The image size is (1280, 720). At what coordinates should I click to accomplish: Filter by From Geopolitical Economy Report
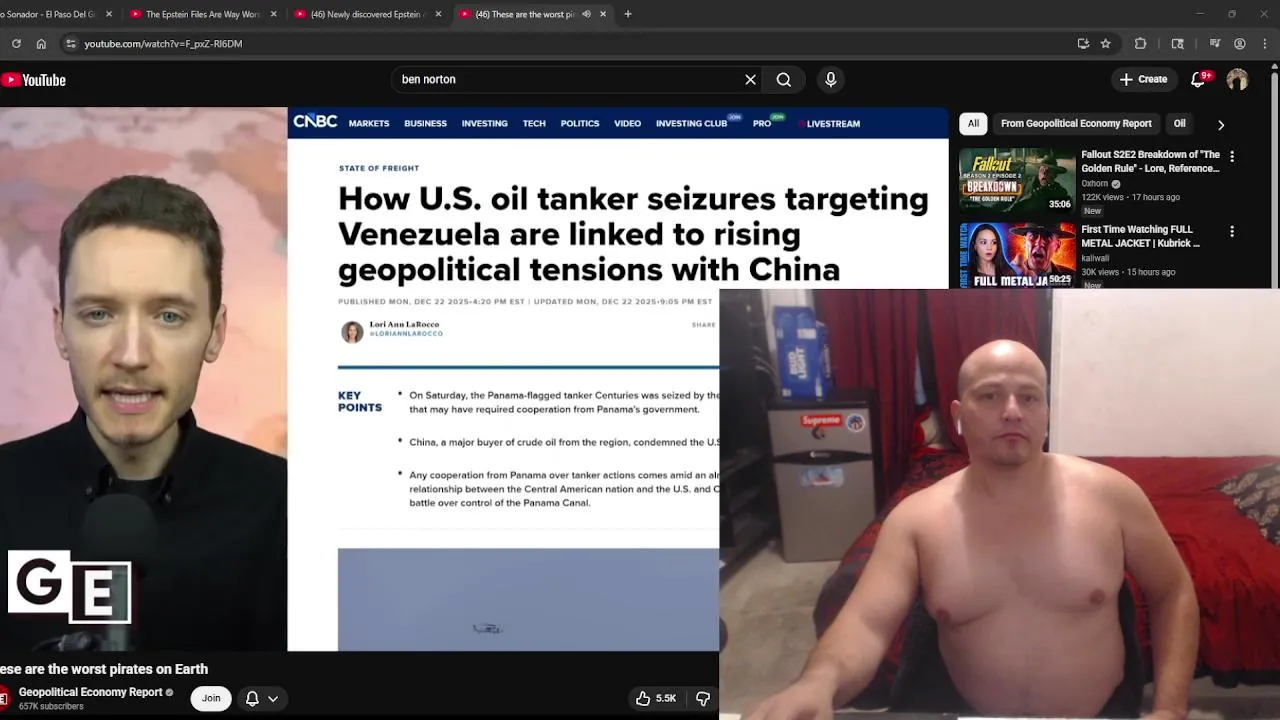1076,124
